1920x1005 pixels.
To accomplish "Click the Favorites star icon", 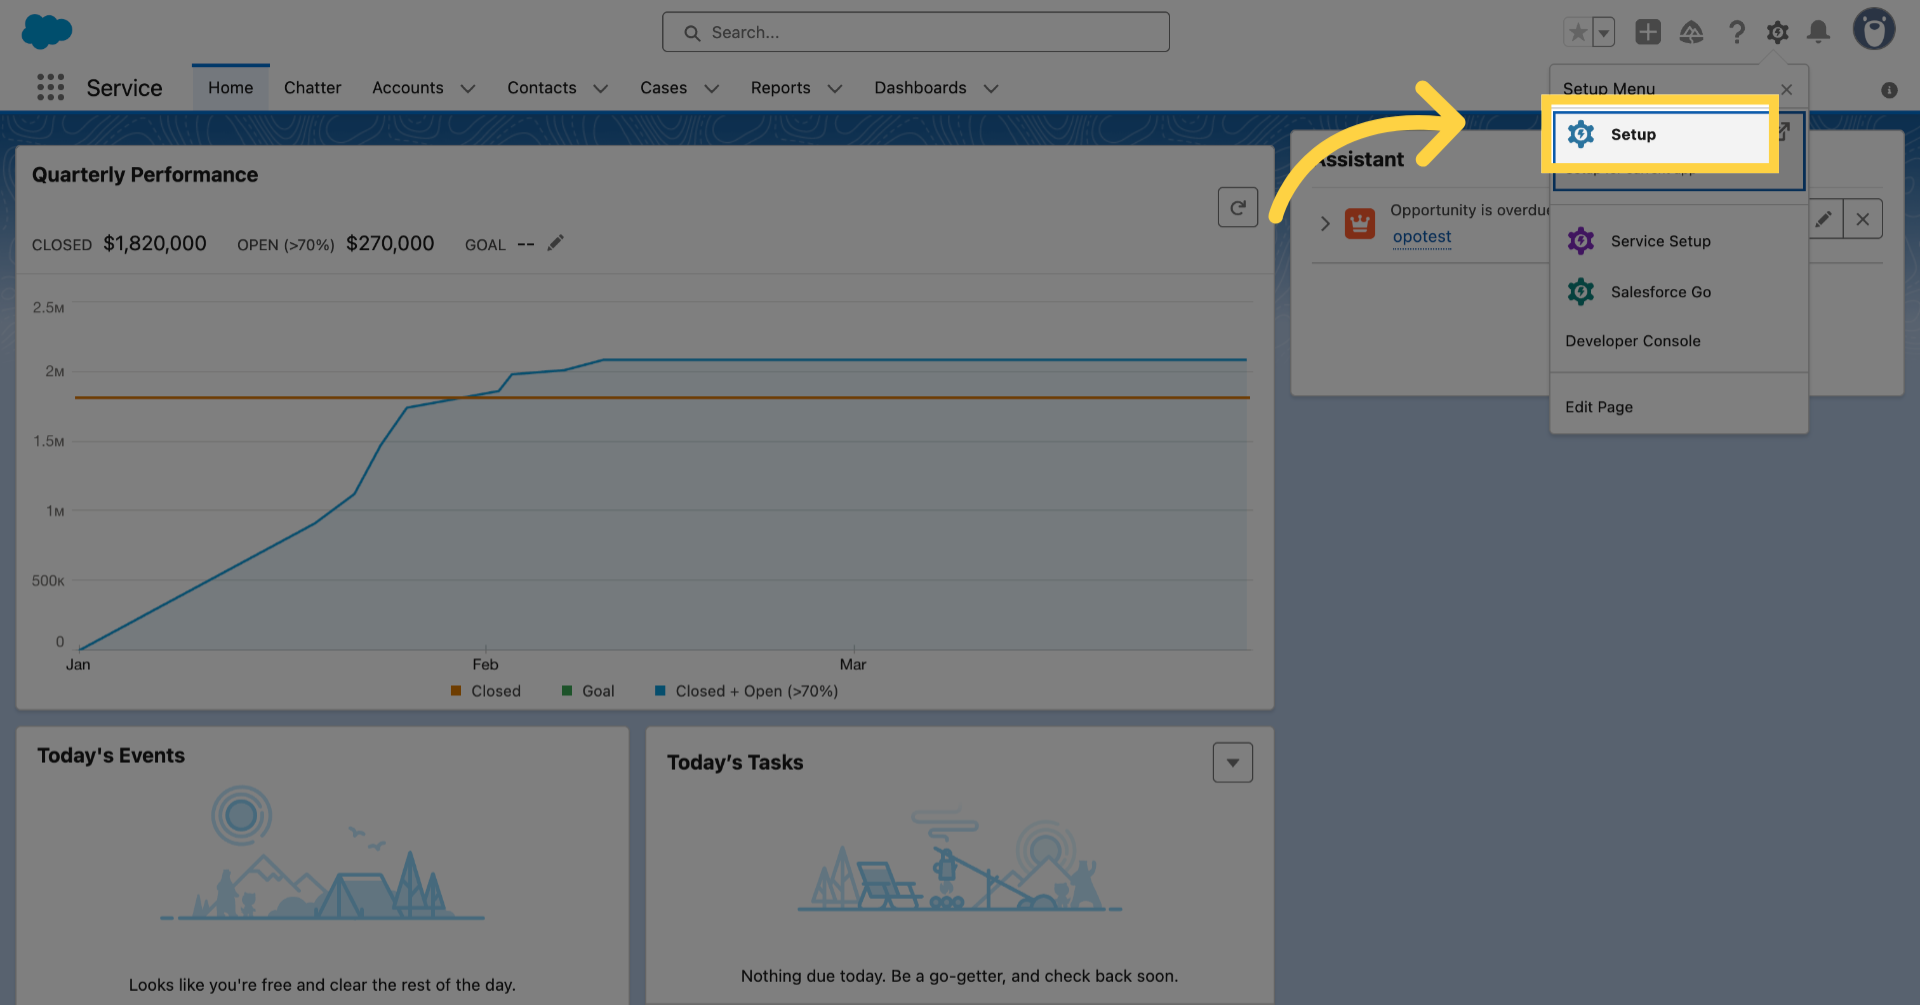I will click(x=1578, y=32).
